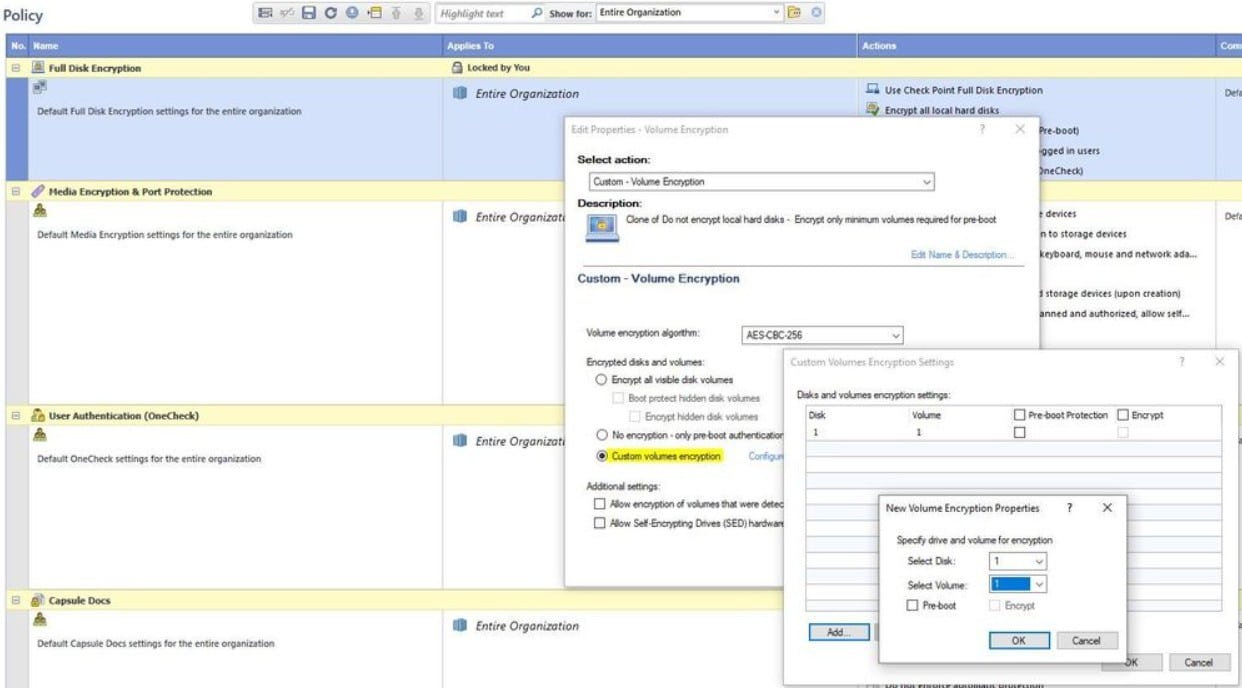The height and width of the screenshot is (688, 1242).
Task: Click Entire Organization in the Full Disk Encryption row
Action: [x=527, y=94]
